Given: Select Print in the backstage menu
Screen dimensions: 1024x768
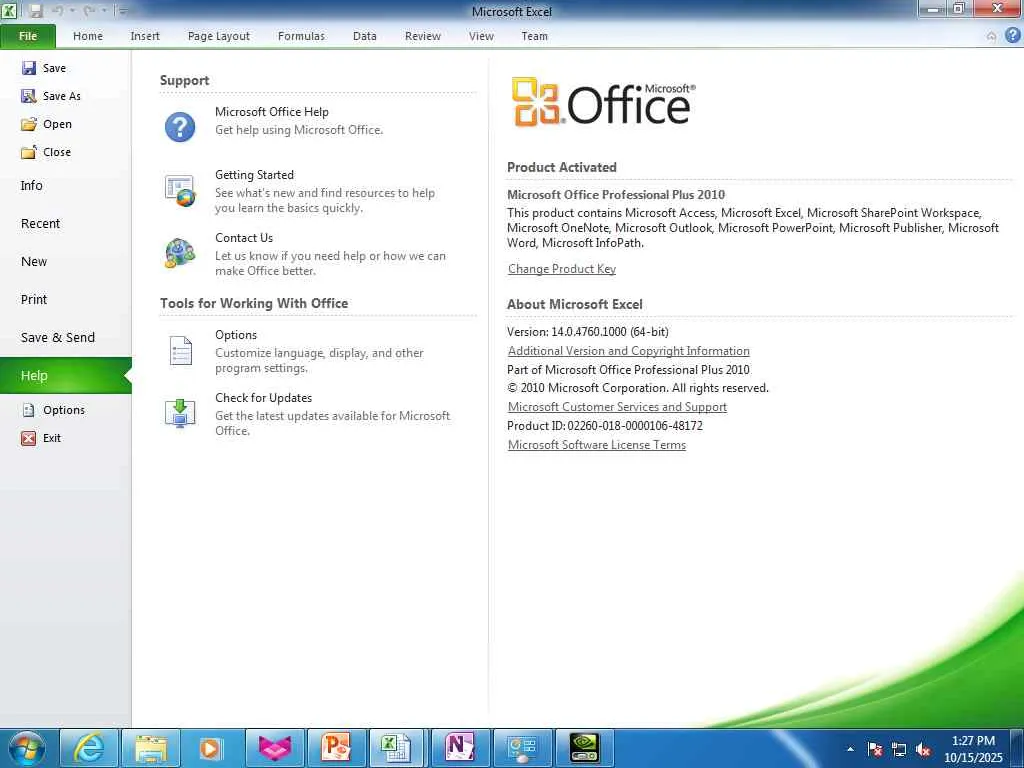Looking at the screenshot, I should click(65, 299).
